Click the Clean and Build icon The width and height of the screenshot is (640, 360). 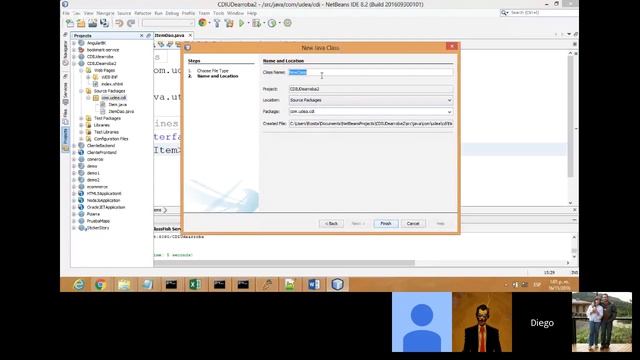click(x=229, y=23)
